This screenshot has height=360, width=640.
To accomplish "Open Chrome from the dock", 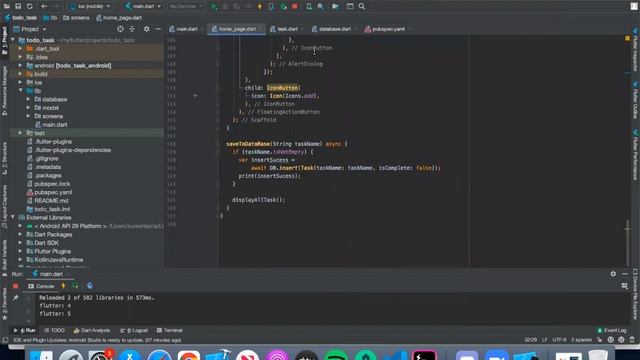I will tap(189, 356).
